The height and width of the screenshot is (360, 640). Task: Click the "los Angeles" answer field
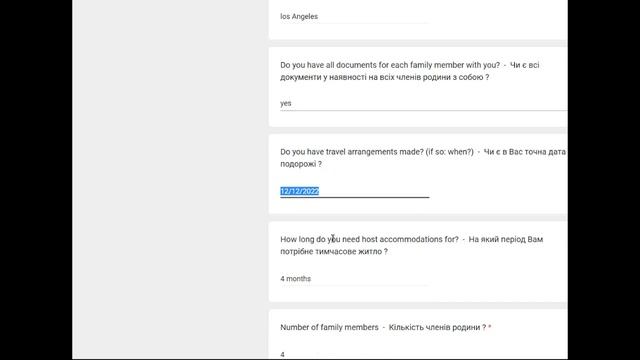354,17
